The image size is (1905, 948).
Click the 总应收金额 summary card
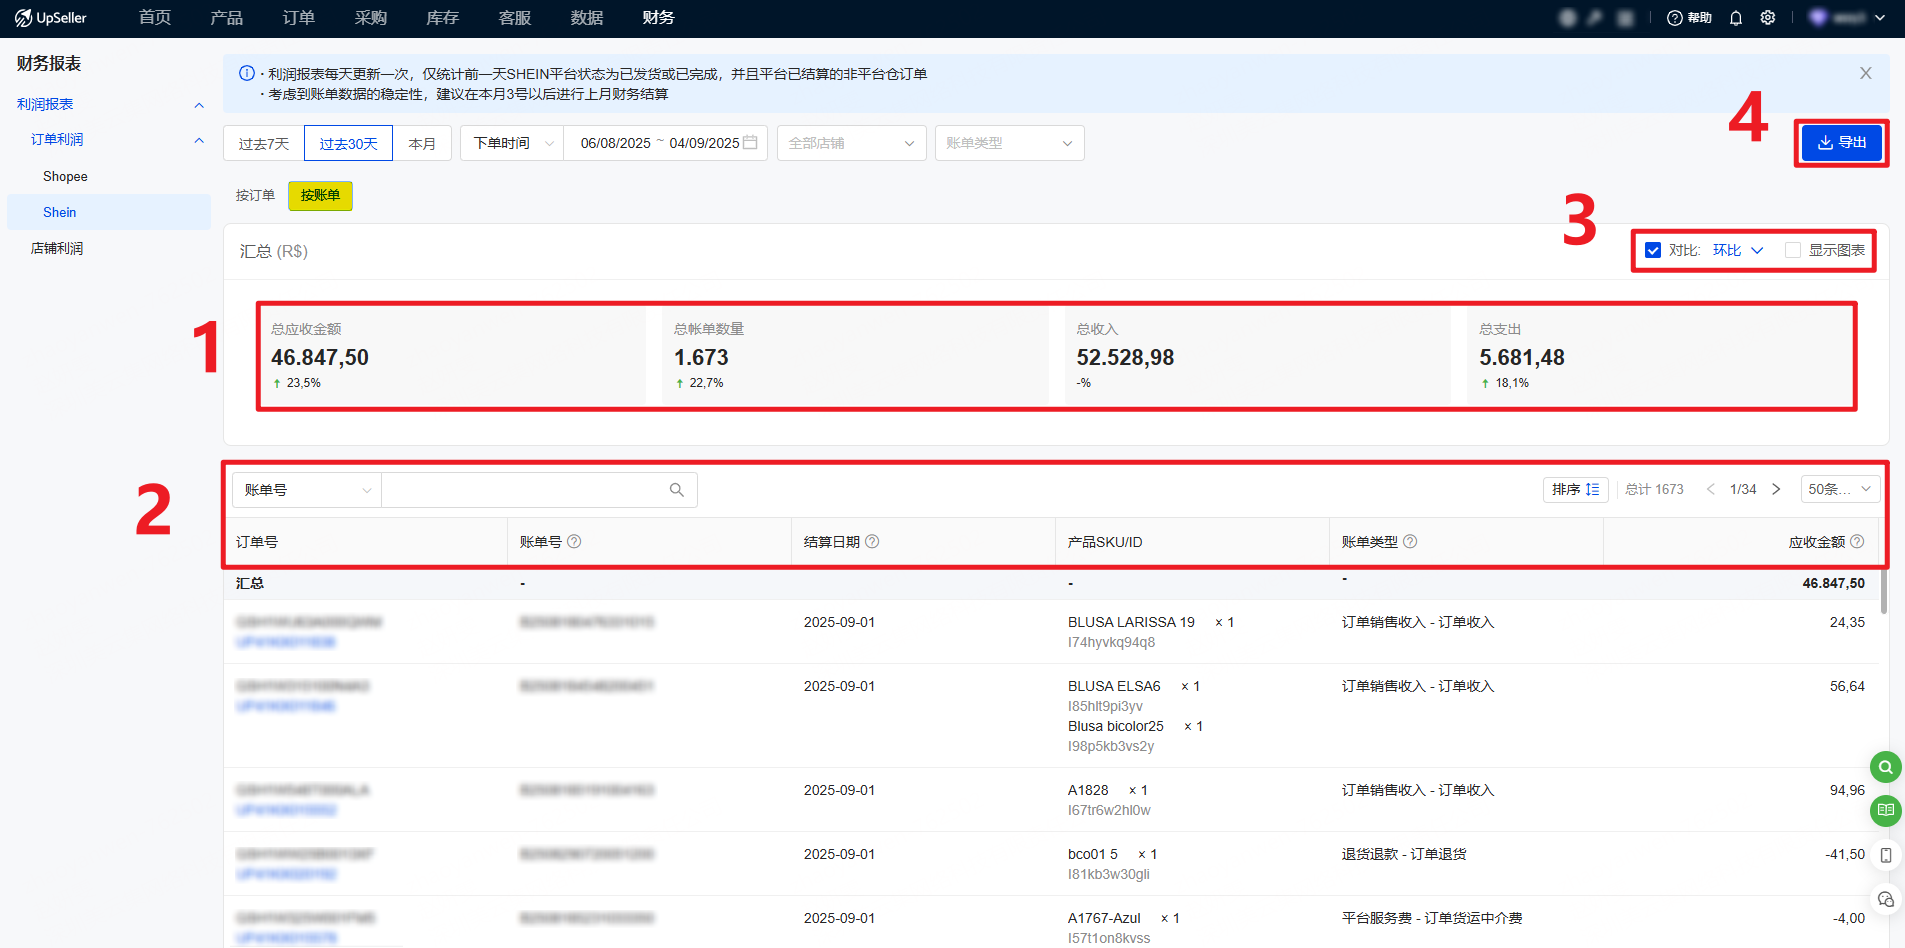pos(452,356)
